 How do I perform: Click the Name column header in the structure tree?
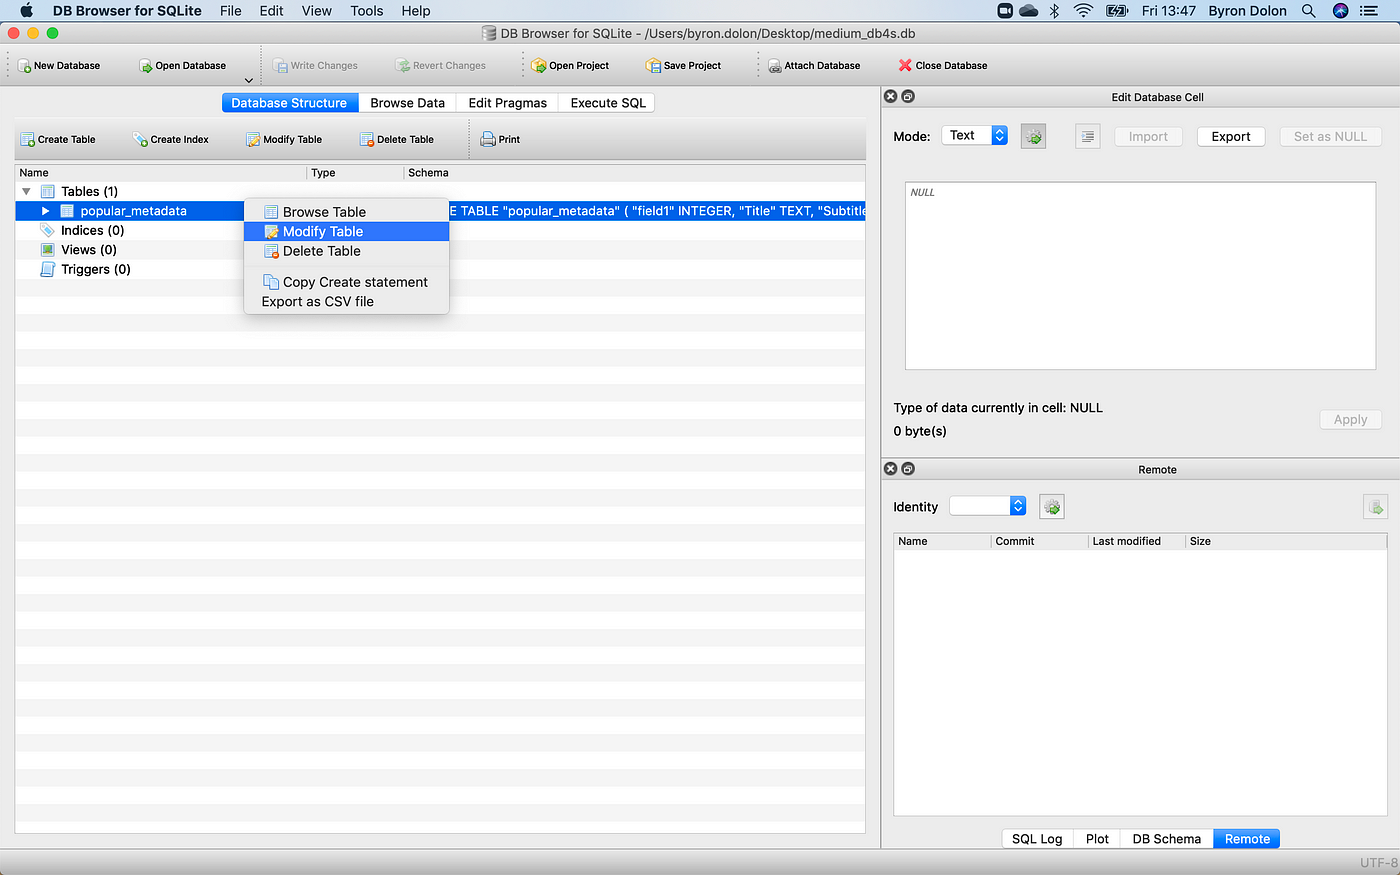pos(161,173)
